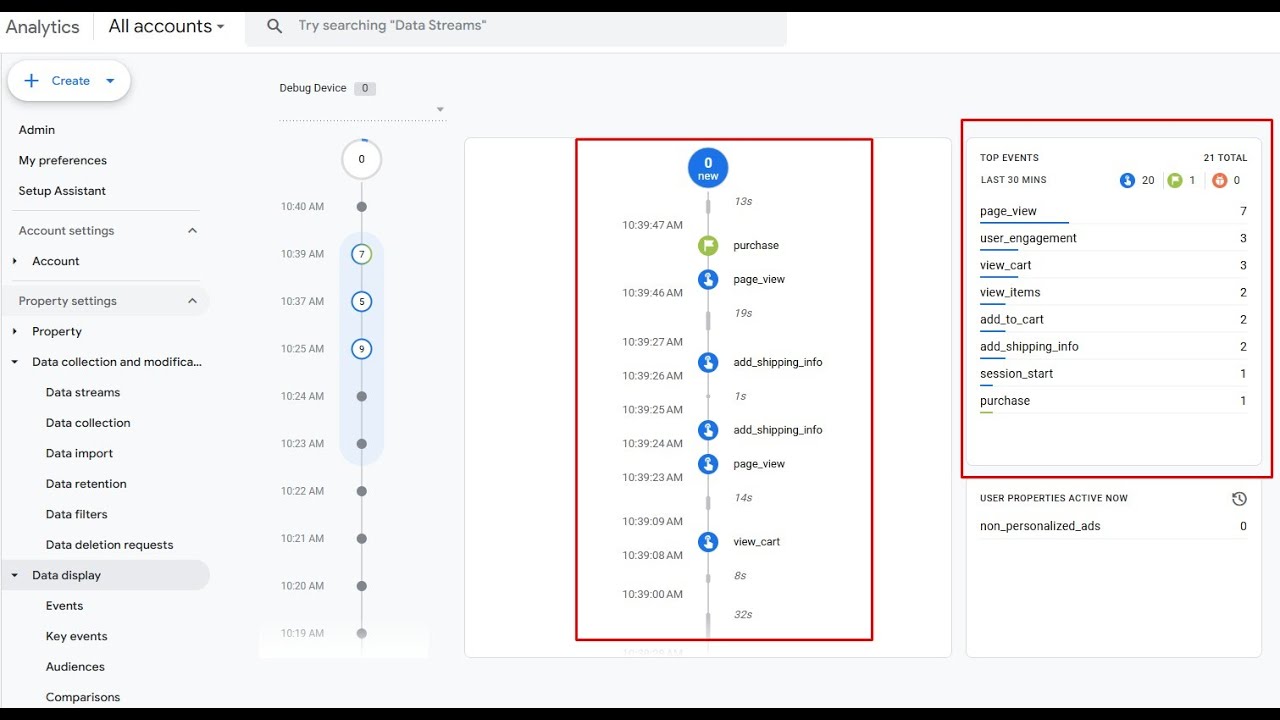Image resolution: width=1280 pixels, height=720 pixels.
Task: Click the blue events count icon showing 20
Action: 1127,180
